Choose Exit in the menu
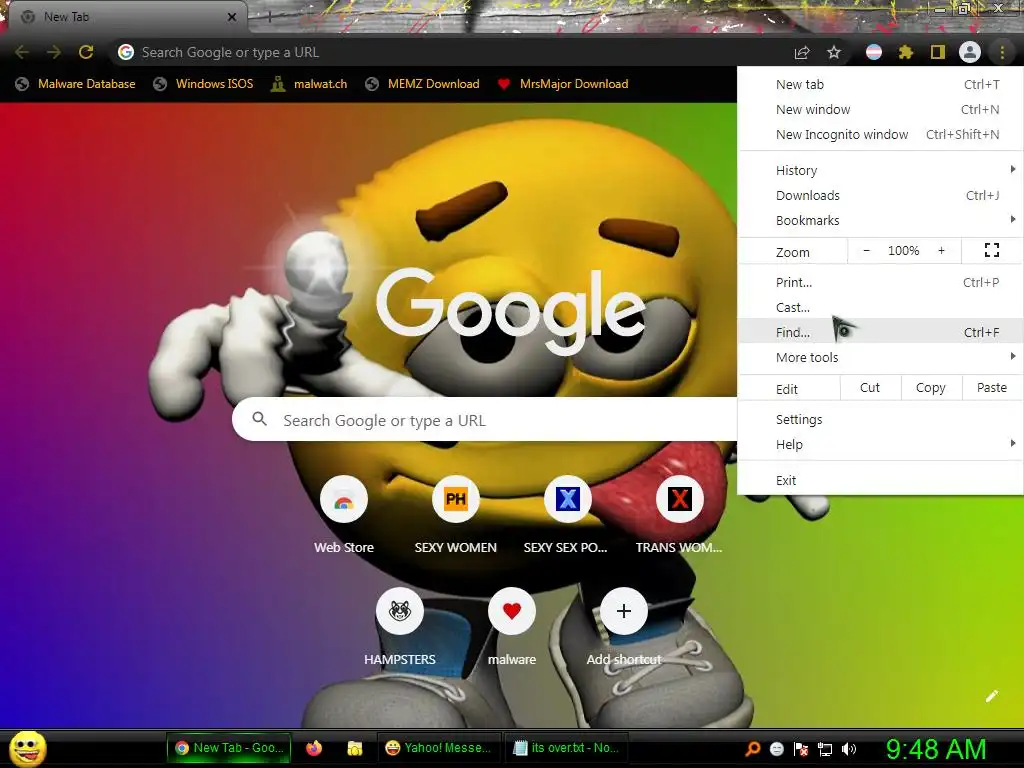Image resolution: width=1024 pixels, height=768 pixels. point(880,480)
